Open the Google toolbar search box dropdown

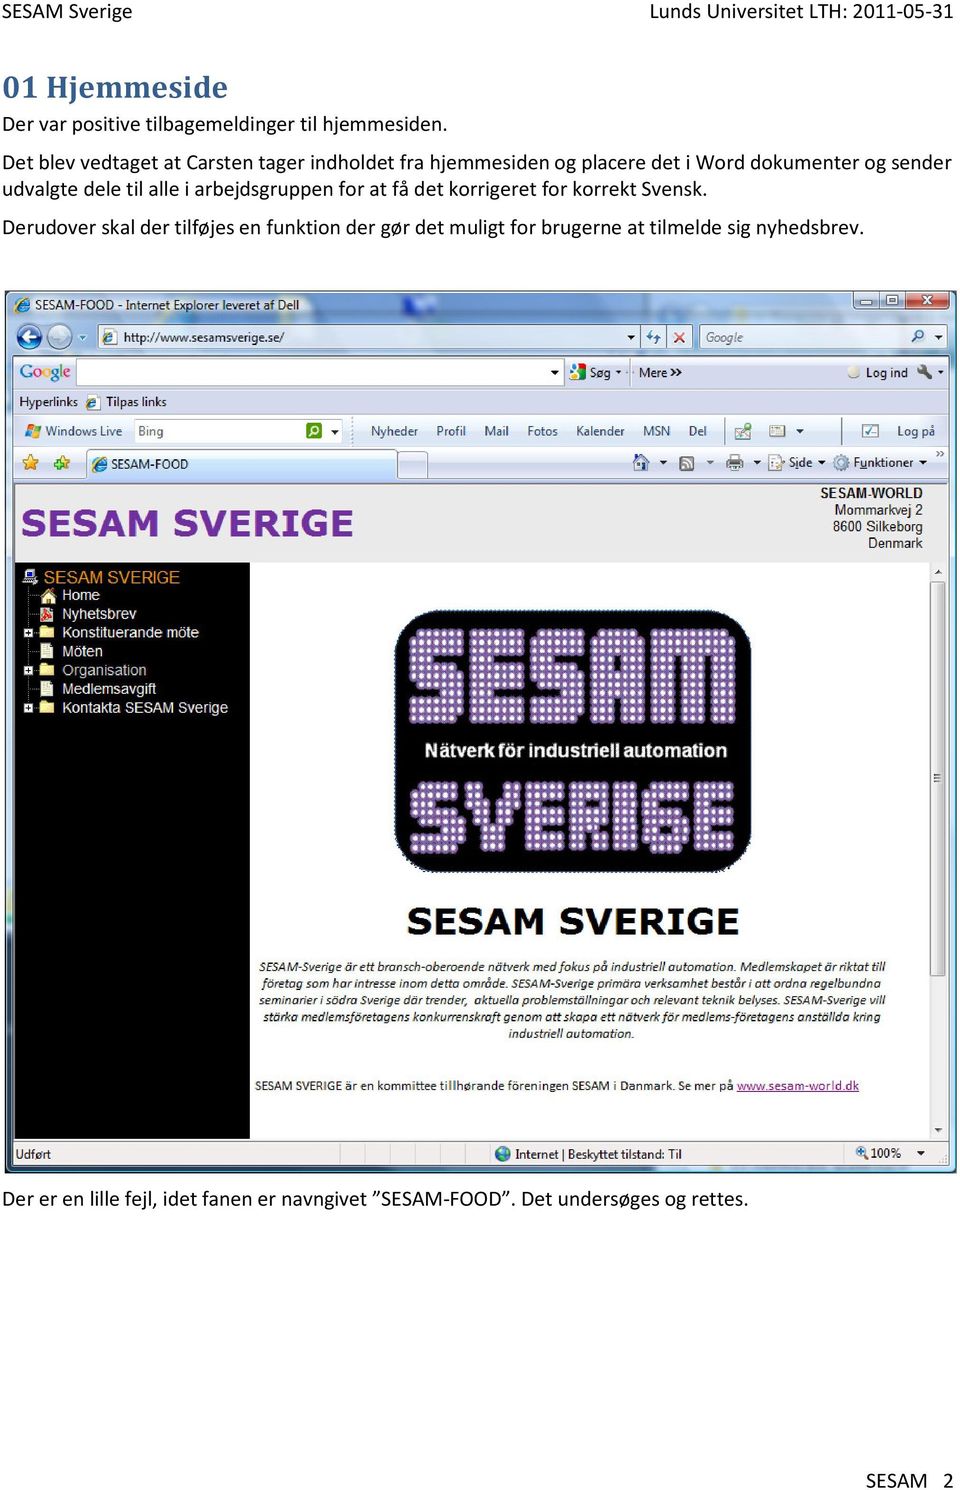pos(555,373)
